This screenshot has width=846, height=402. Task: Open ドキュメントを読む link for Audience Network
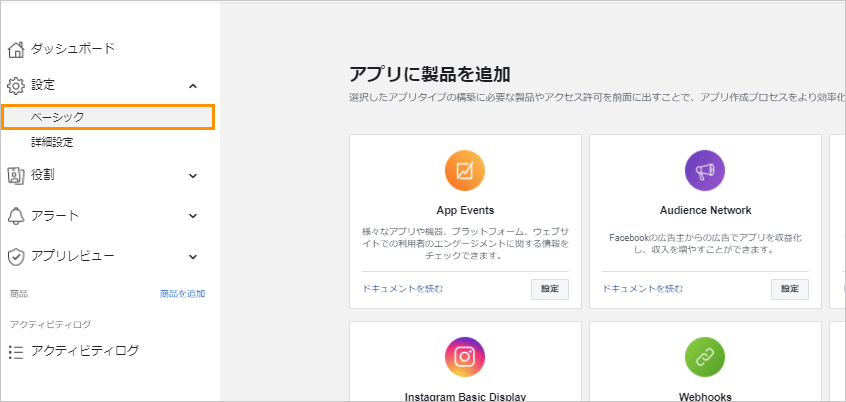643,289
